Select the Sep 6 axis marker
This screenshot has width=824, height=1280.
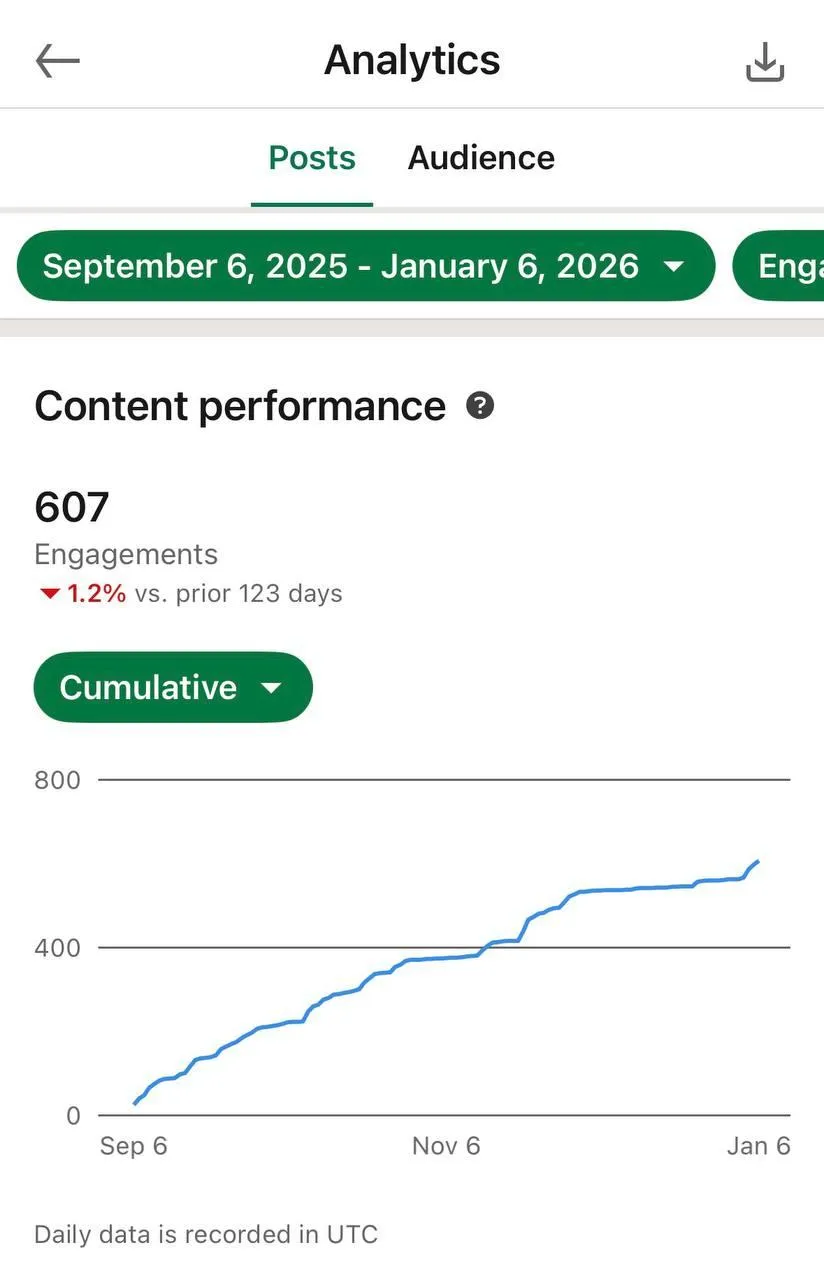click(x=133, y=1146)
